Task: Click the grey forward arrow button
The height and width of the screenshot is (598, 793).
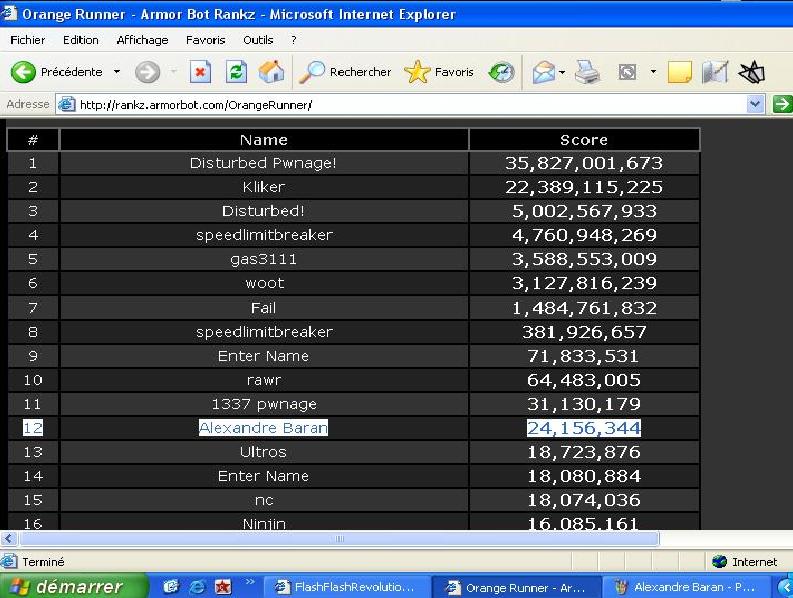Action: click(147, 72)
